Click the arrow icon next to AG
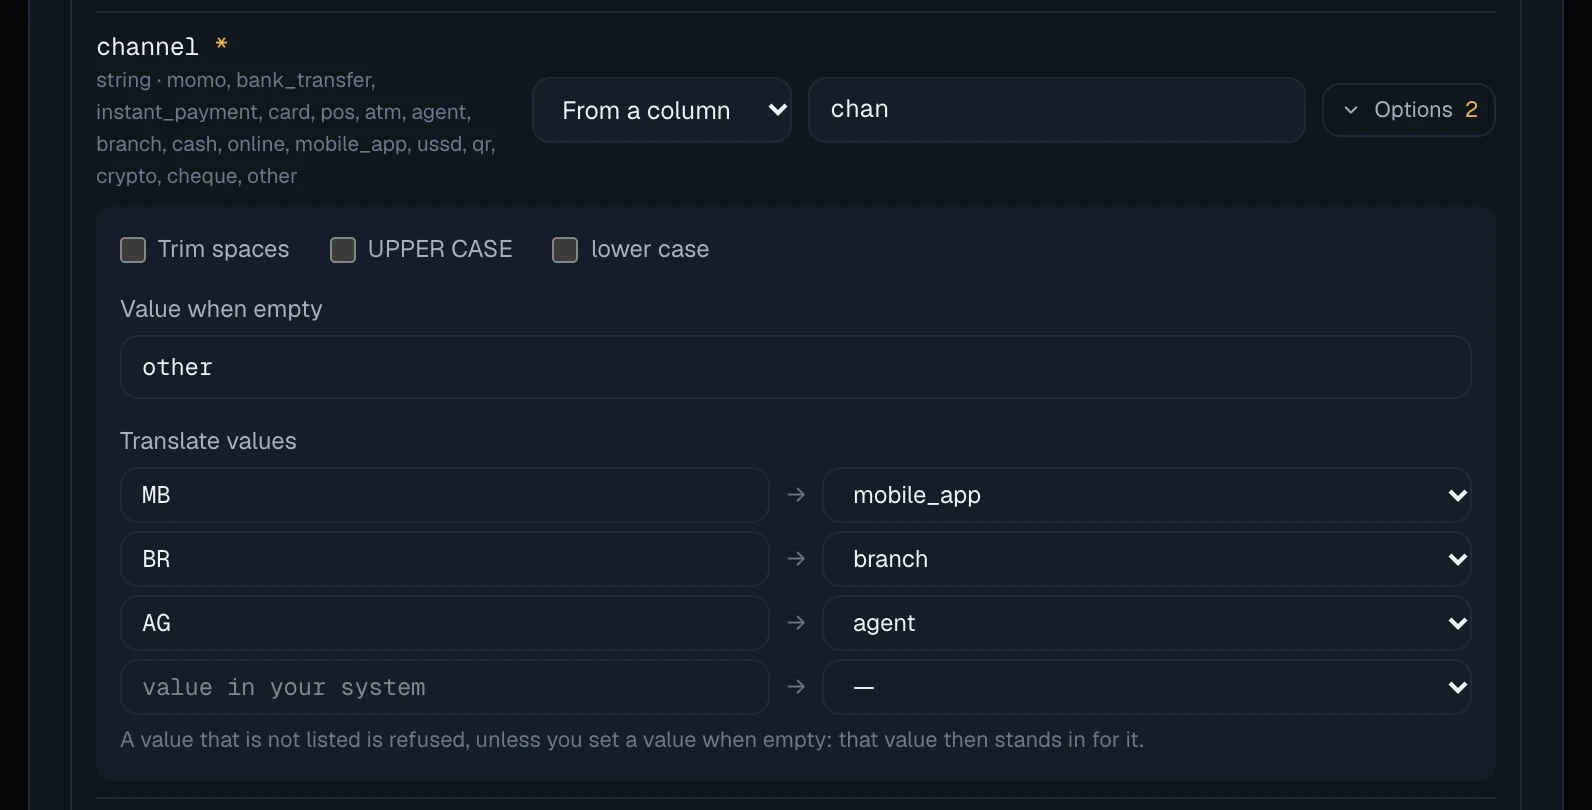The width and height of the screenshot is (1592, 810). click(796, 623)
